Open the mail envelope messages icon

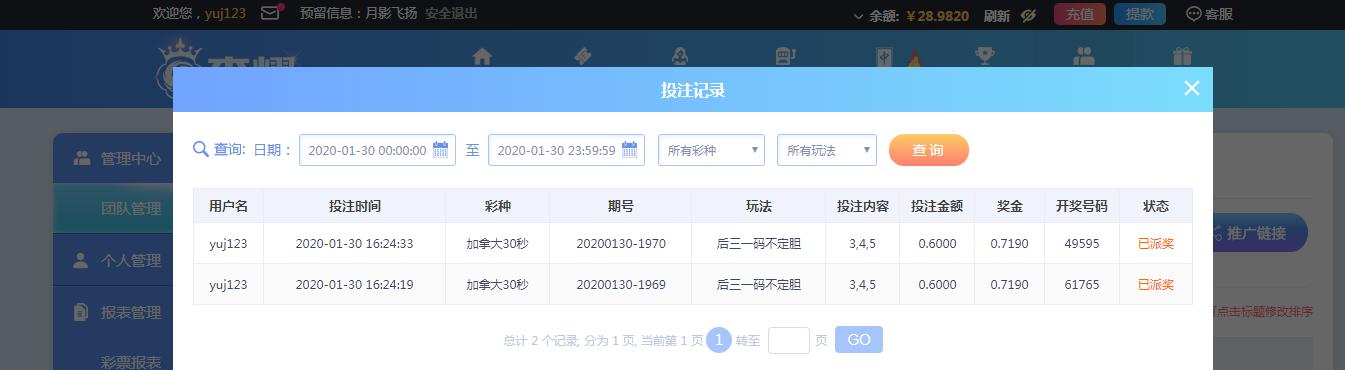coord(270,13)
